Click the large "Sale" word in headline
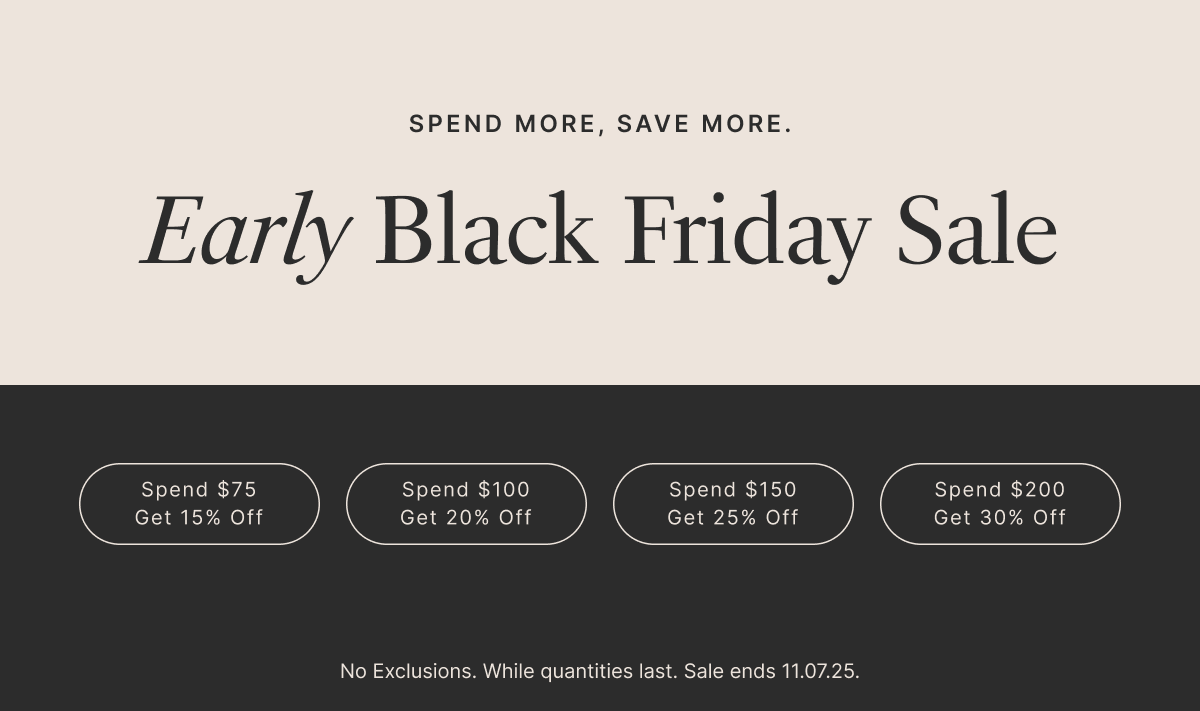Screen dimensions: 1200x711 point(976,232)
